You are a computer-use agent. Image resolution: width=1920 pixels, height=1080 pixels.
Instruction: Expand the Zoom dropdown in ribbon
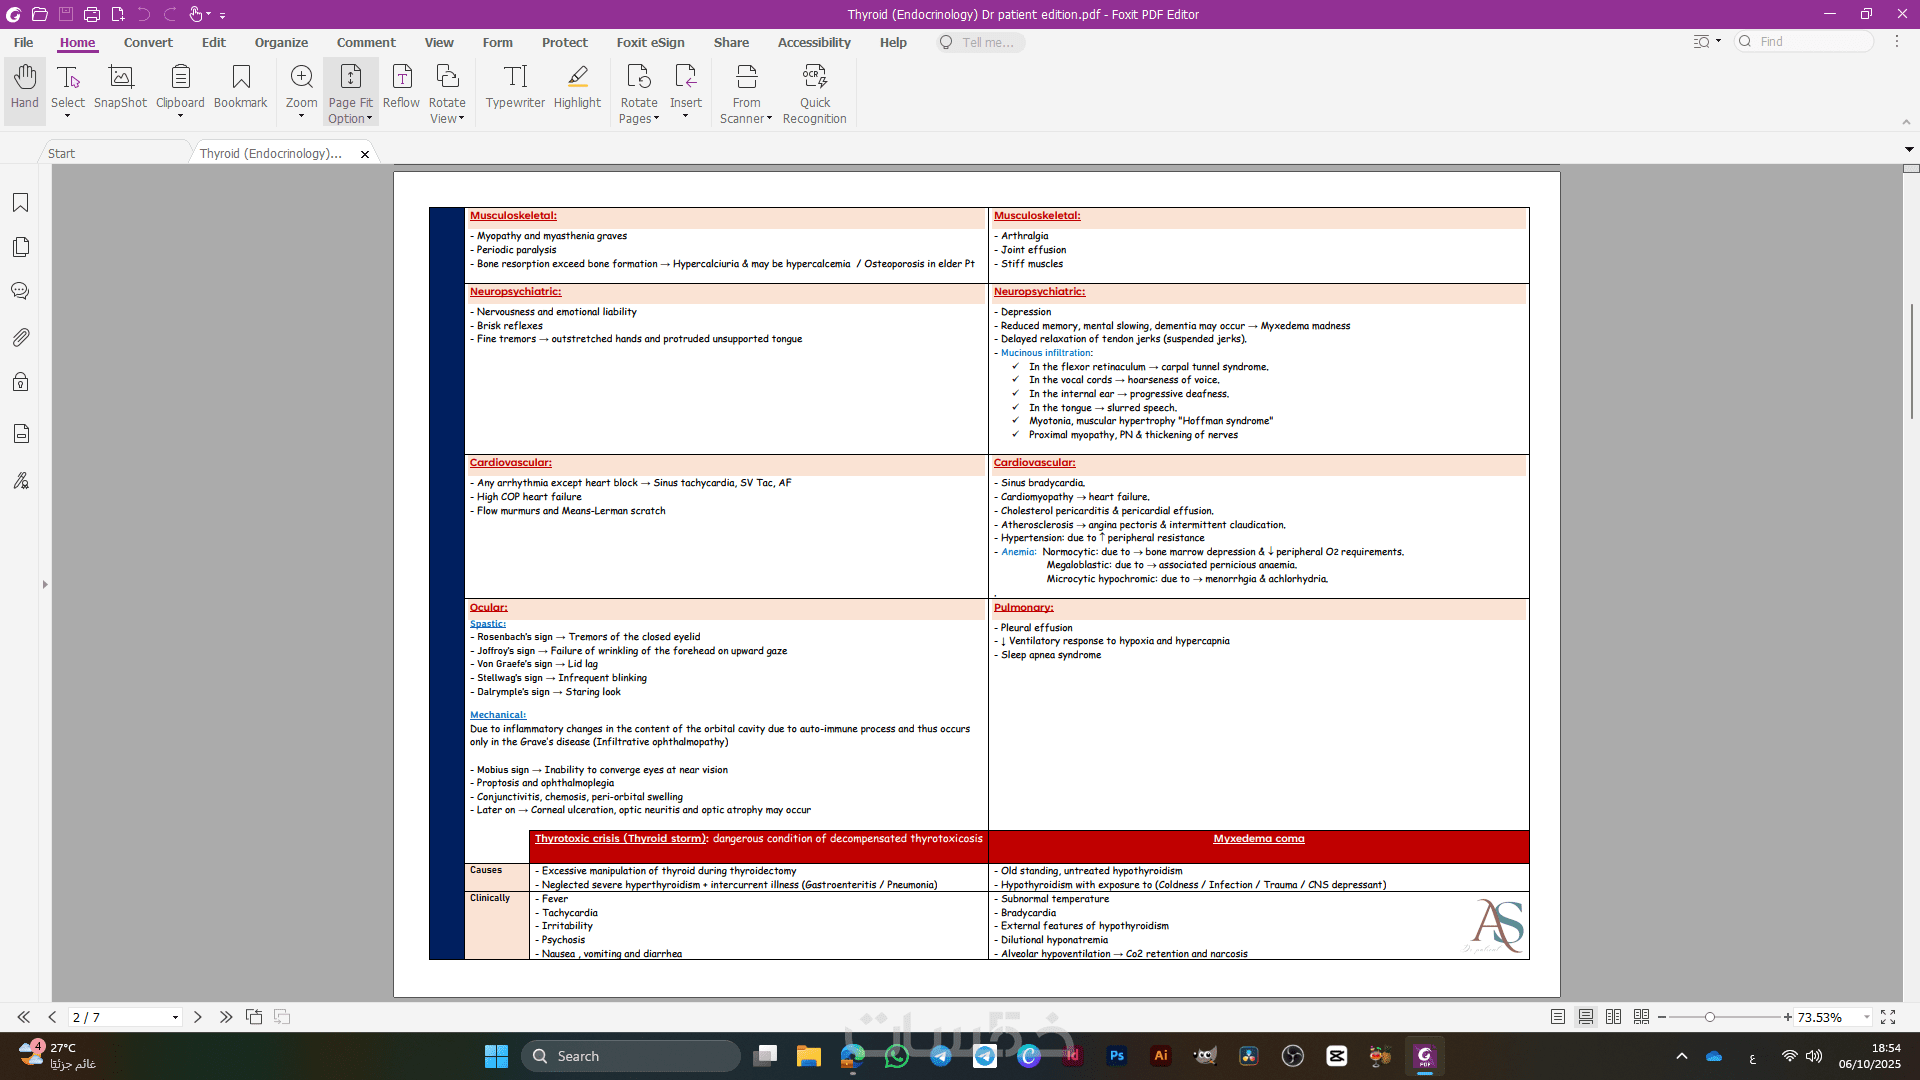pyautogui.click(x=301, y=117)
